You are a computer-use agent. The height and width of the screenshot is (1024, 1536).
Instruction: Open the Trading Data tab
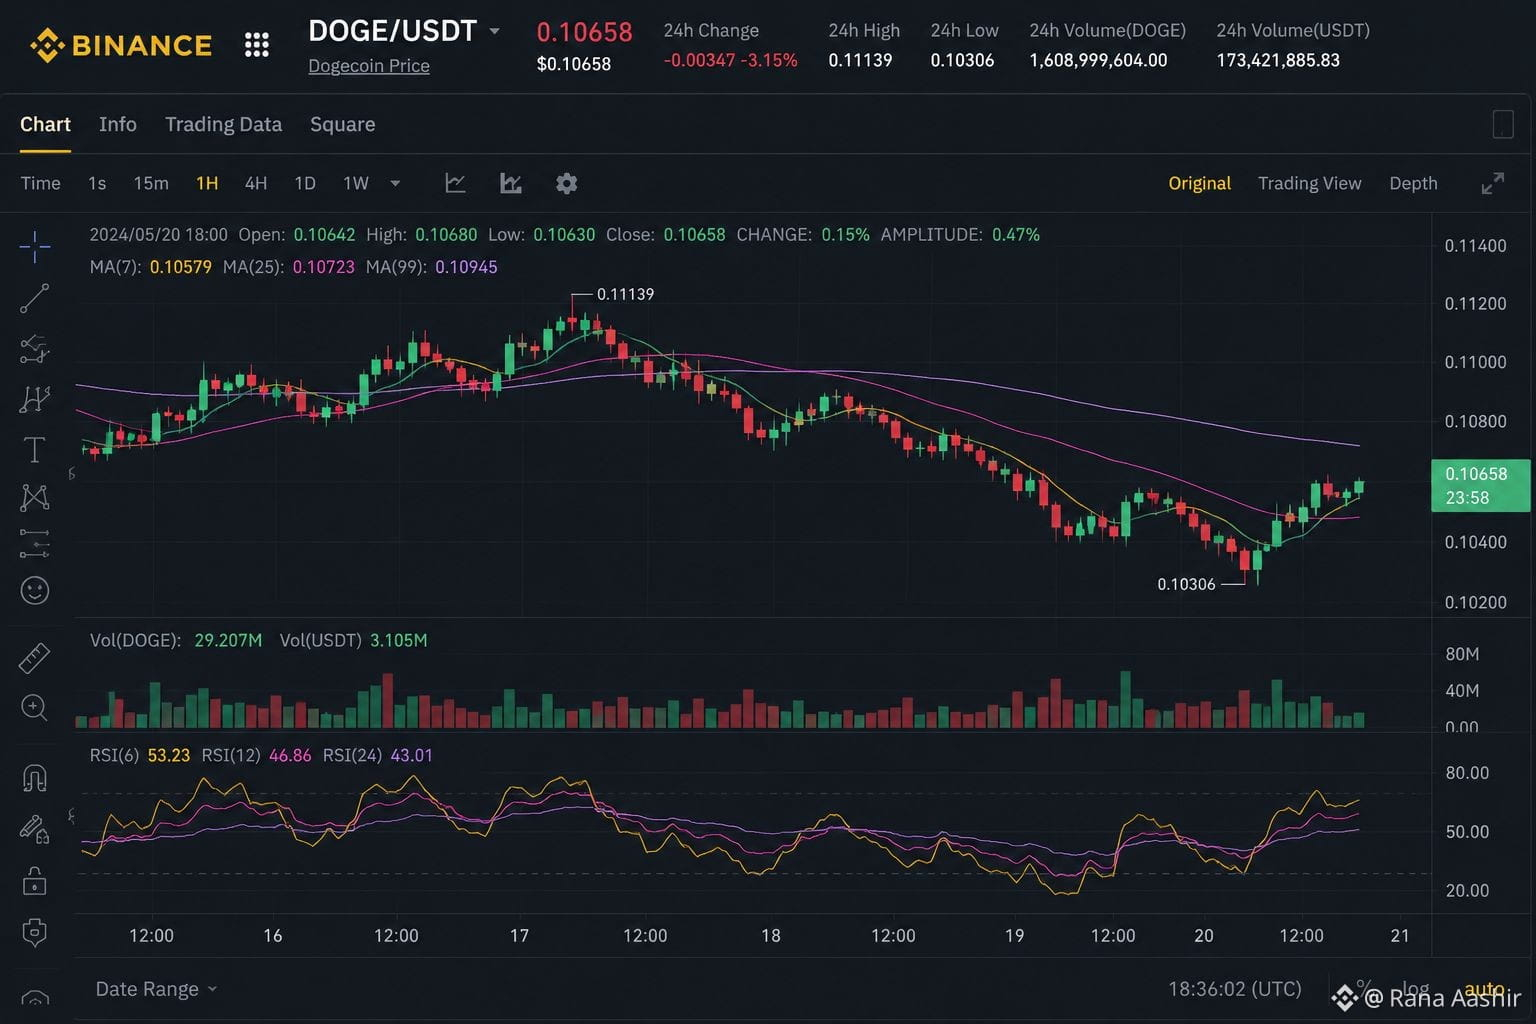(223, 124)
